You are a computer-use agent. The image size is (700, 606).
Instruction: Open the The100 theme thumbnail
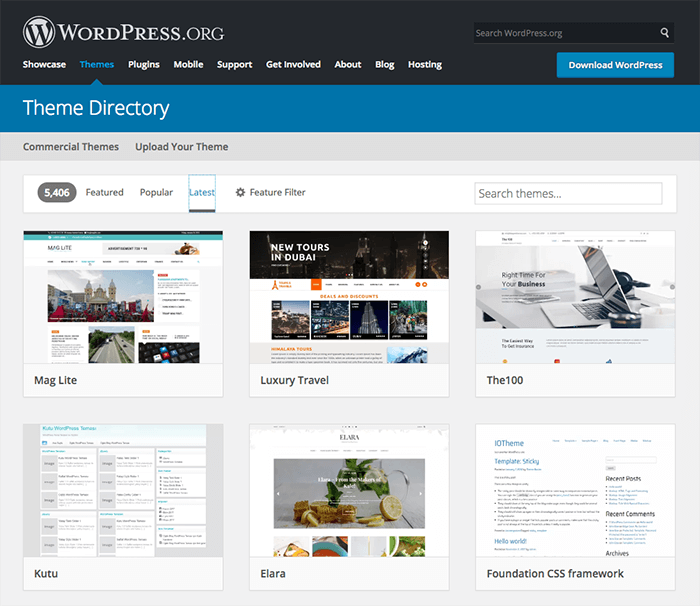[x=575, y=297]
